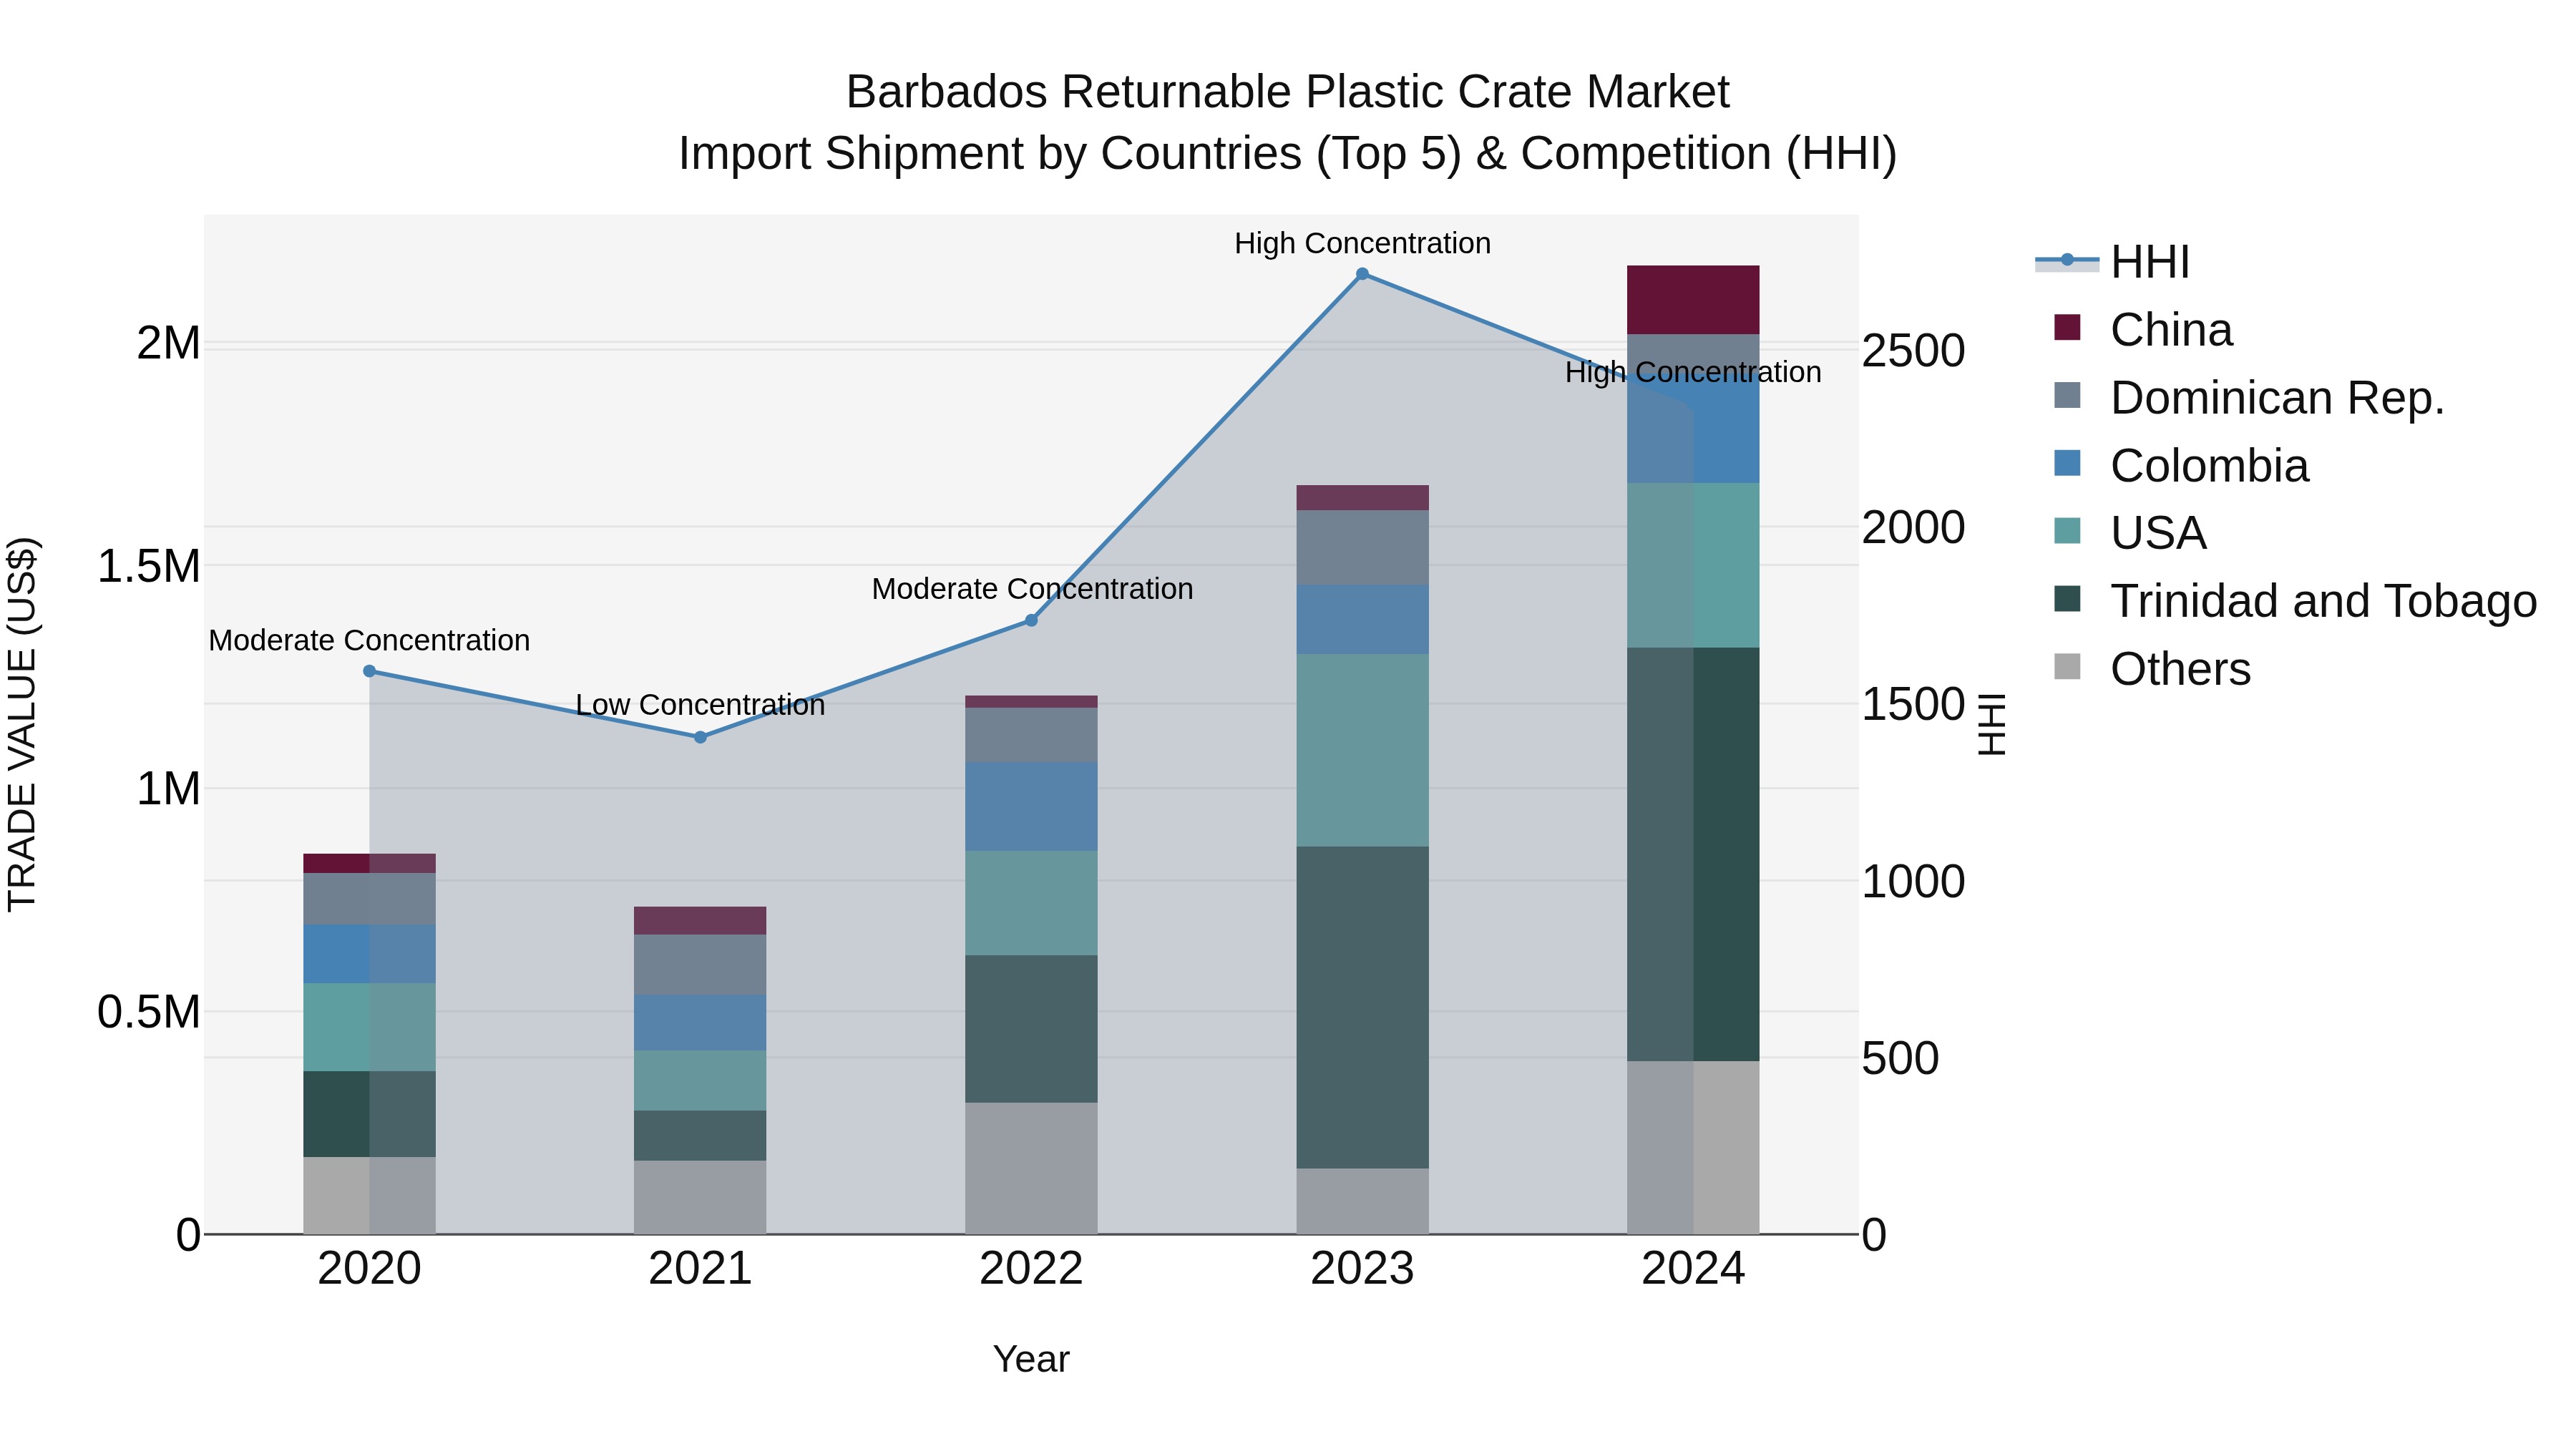Click the China bar segment for 2021
Screen dimensions: 2576x1449
tap(700, 921)
